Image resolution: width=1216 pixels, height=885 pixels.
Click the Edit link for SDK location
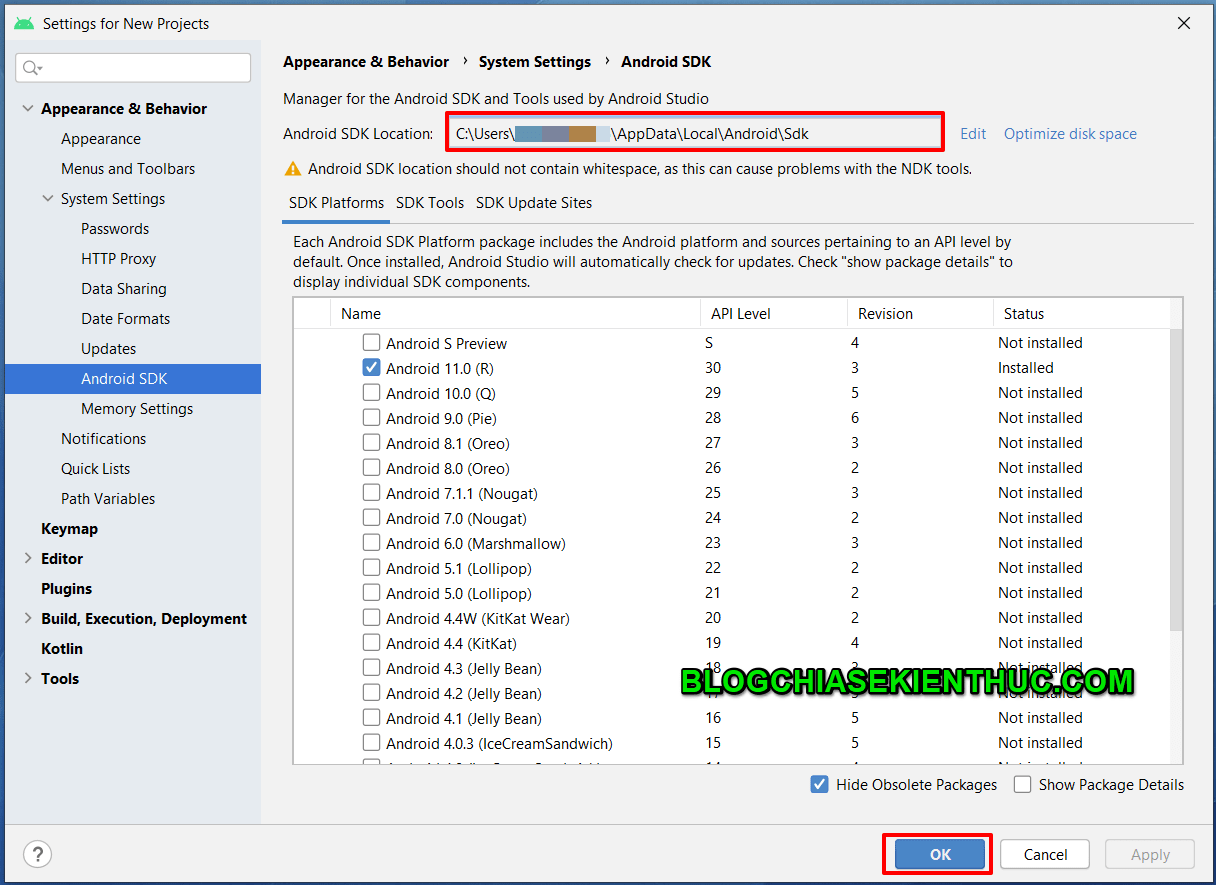[973, 134]
